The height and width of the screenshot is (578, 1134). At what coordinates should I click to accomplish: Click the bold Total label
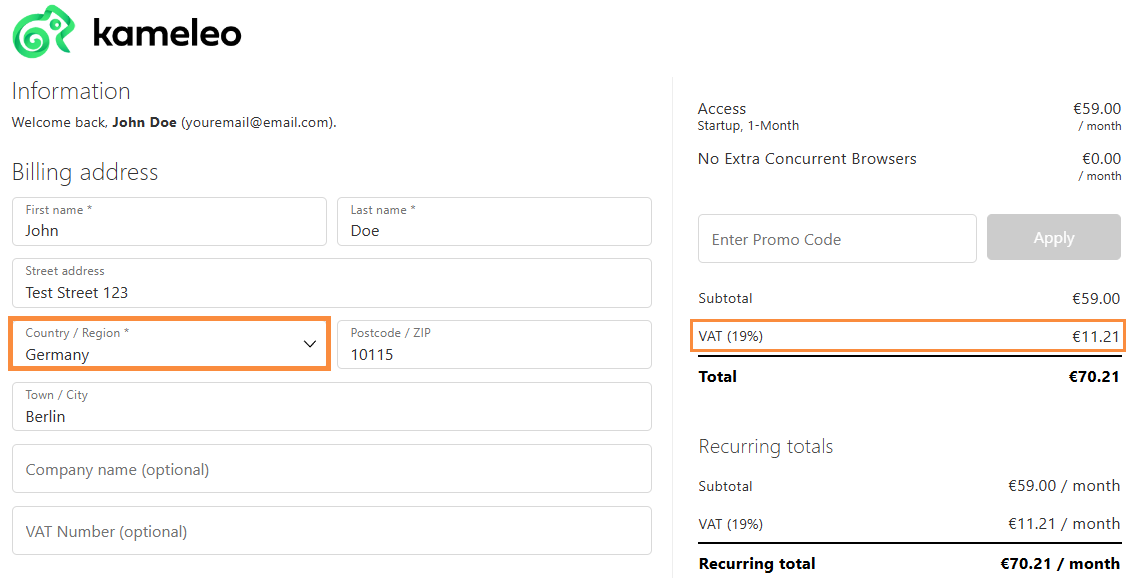point(717,377)
